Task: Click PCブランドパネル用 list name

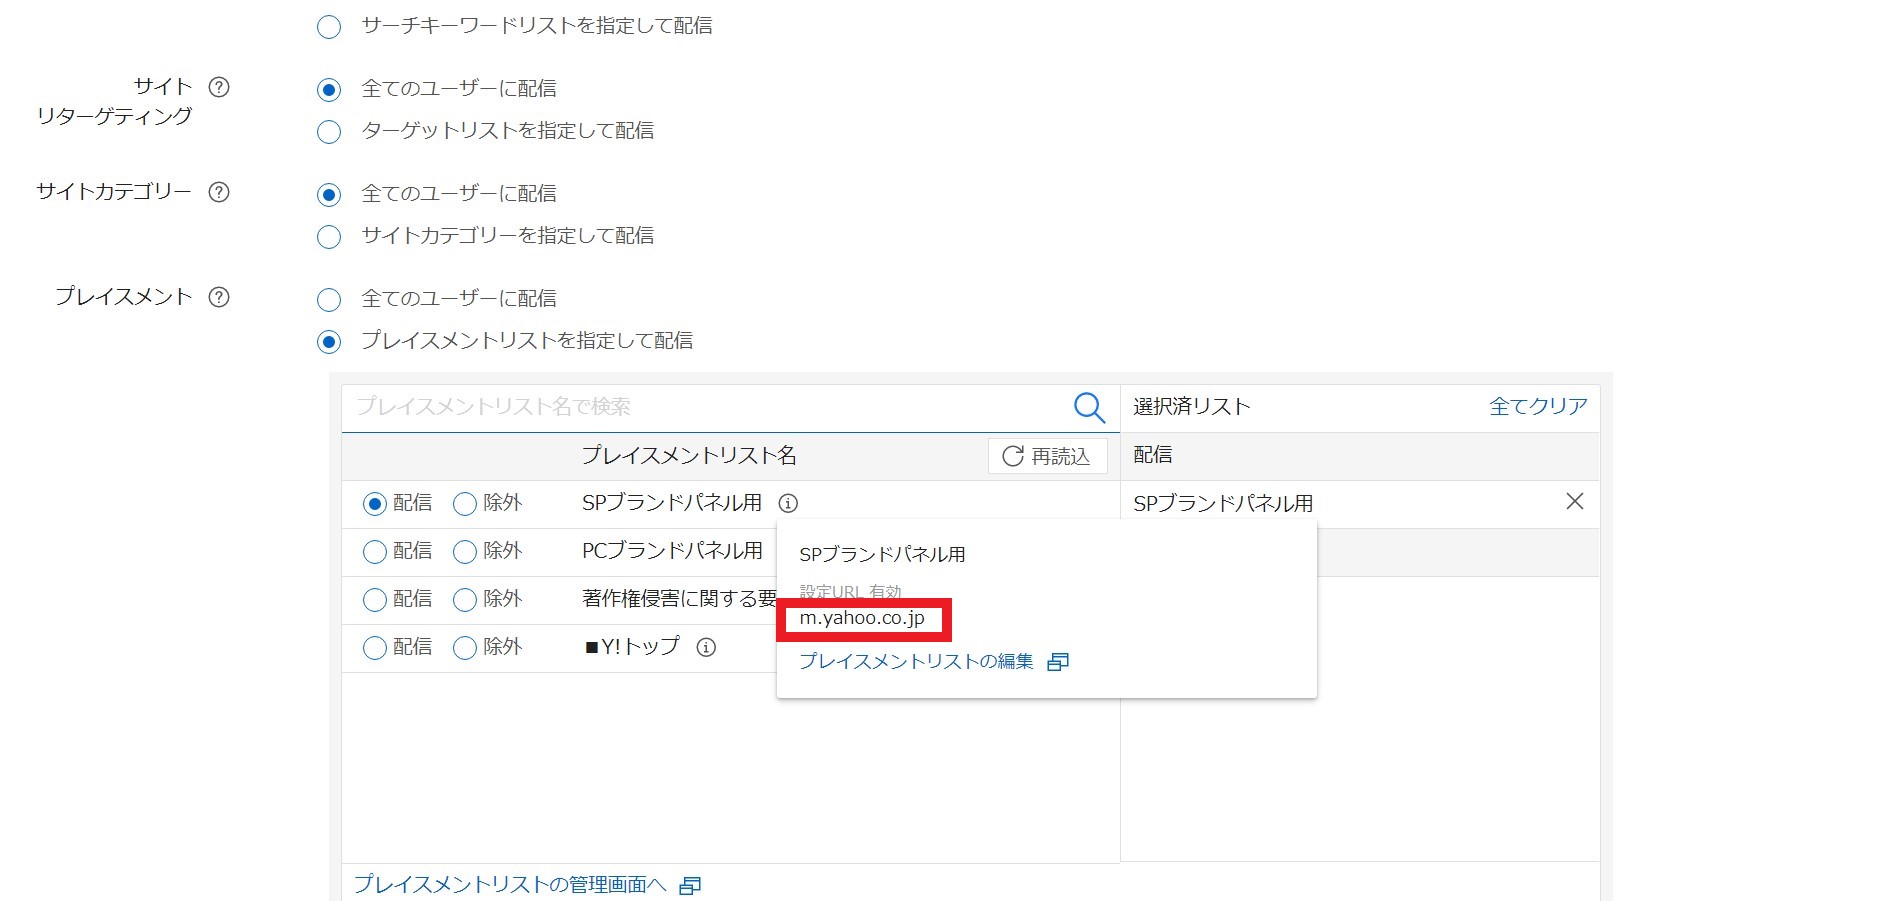Action: 672,551
